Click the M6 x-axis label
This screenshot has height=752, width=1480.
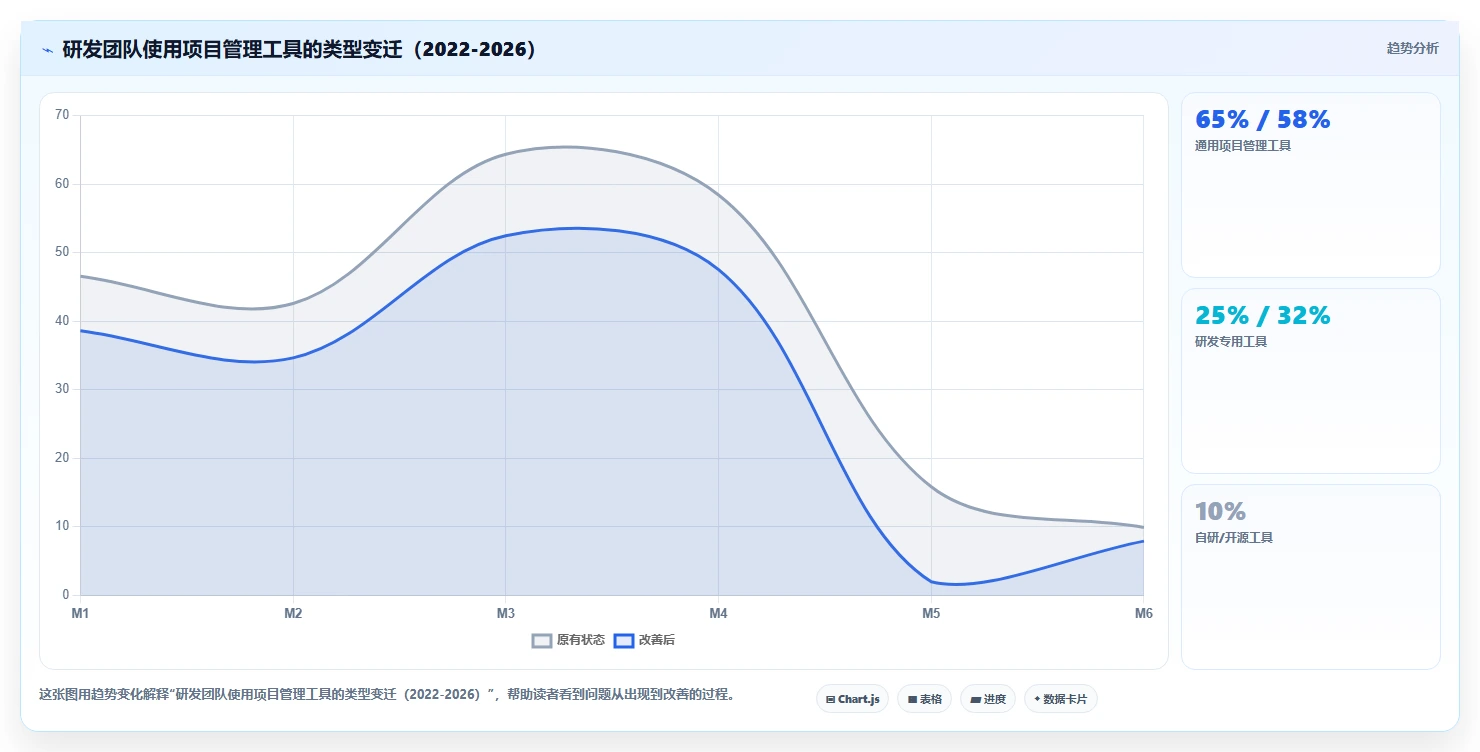click(x=1144, y=613)
